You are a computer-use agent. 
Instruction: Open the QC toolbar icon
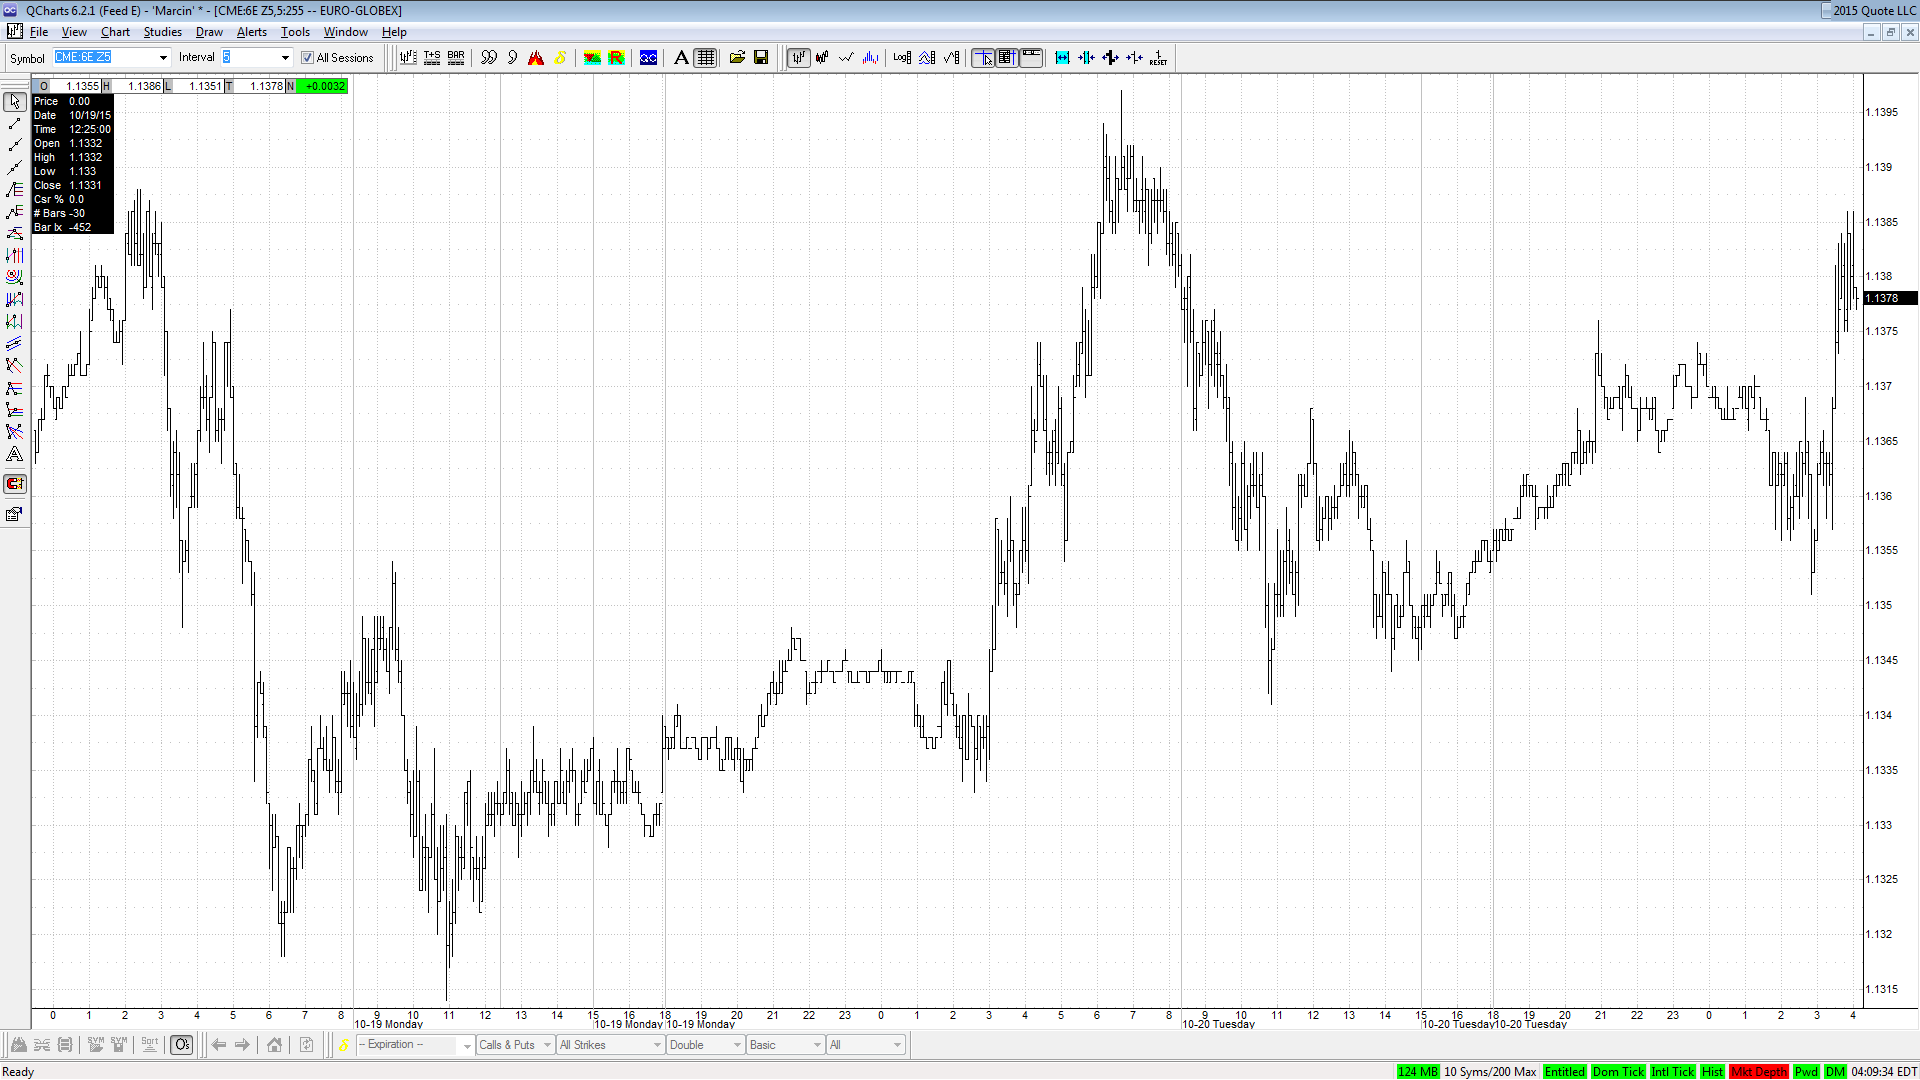tap(648, 58)
